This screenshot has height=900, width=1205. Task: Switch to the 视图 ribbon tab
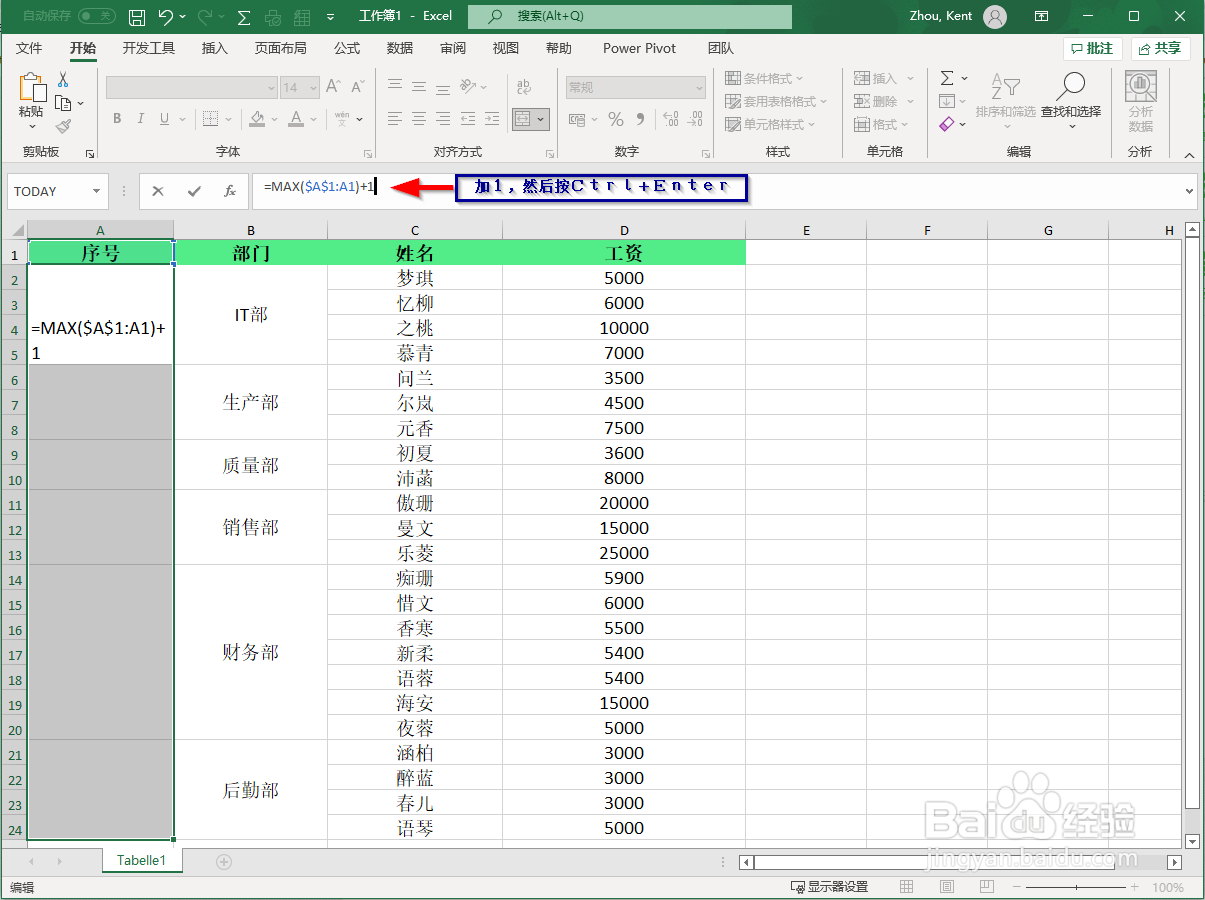506,48
